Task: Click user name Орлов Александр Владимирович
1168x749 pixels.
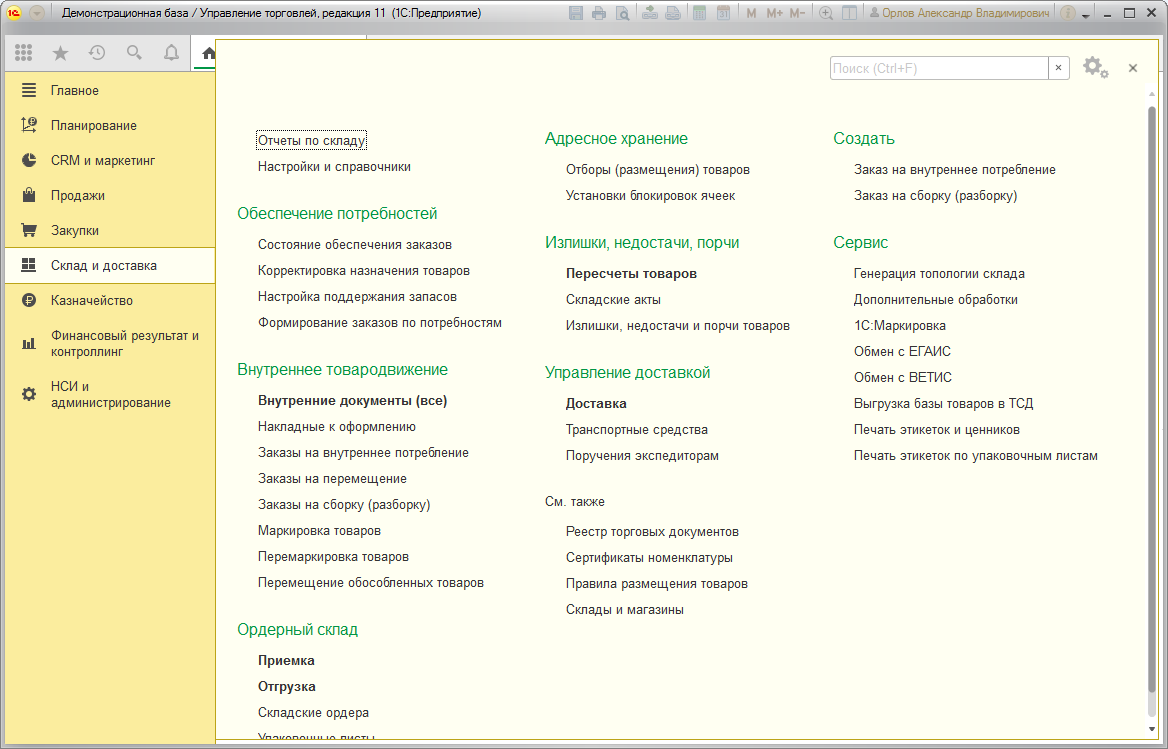Action: coord(959,13)
